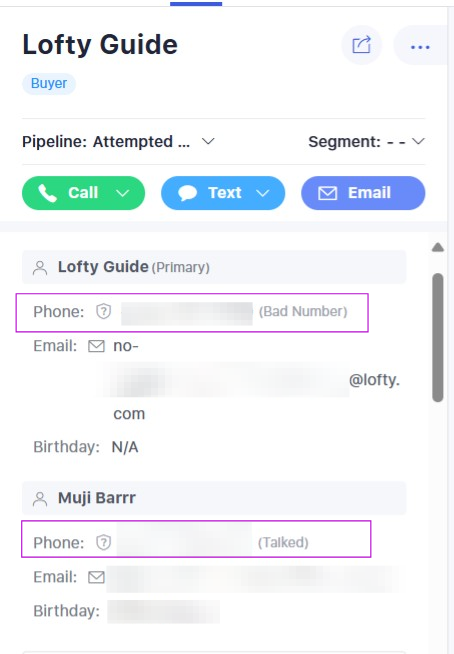The image size is (454, 654).
Task: Click envelope icon next to Lofty Guide's email
Action: tap(96, 346)
